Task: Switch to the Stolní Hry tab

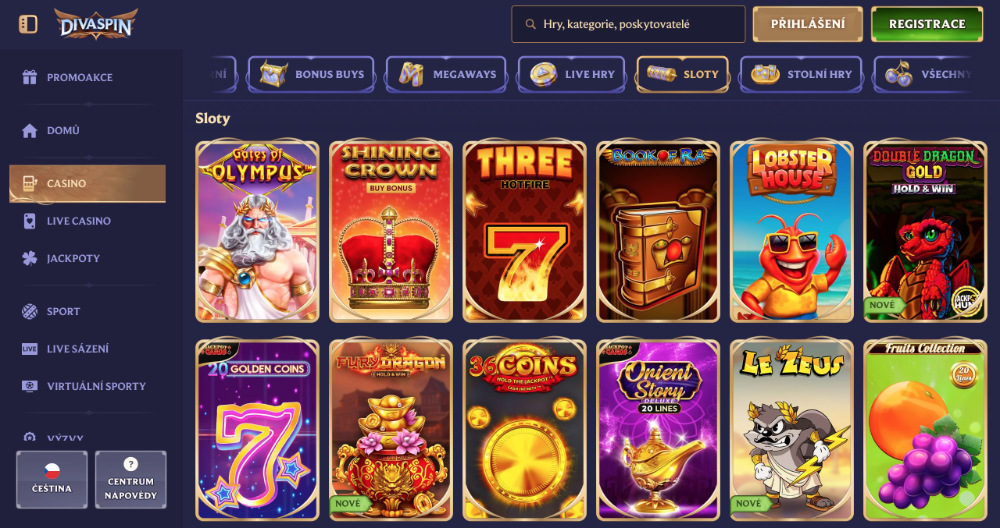Action: click(801, 75)
